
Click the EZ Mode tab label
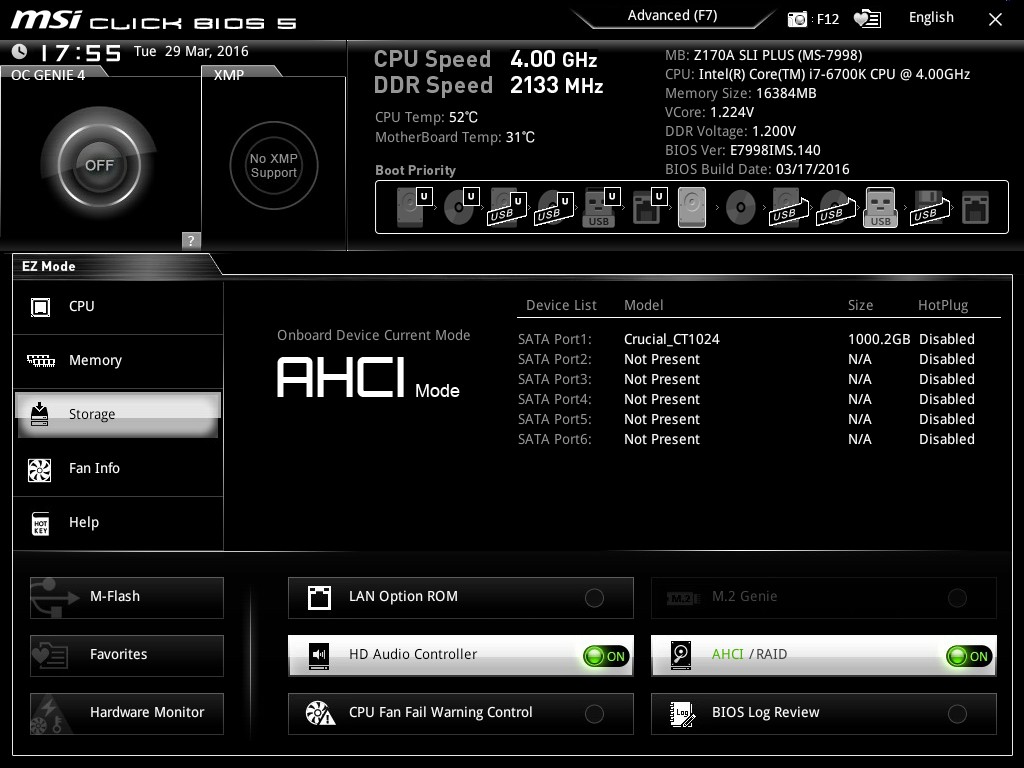(48, 266)
